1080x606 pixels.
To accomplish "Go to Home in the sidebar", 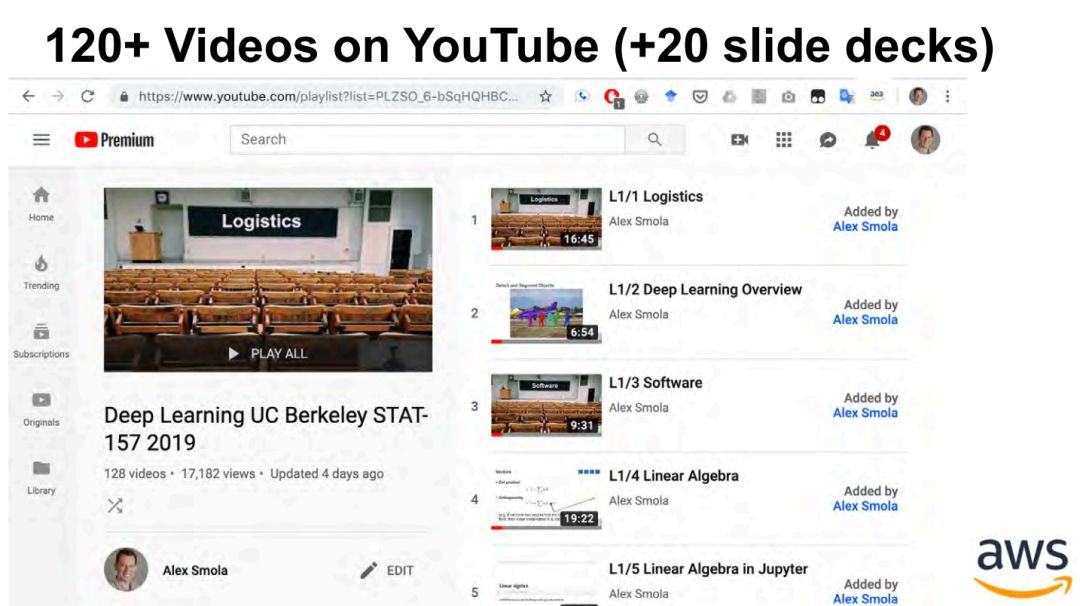I will coord(41,204).
